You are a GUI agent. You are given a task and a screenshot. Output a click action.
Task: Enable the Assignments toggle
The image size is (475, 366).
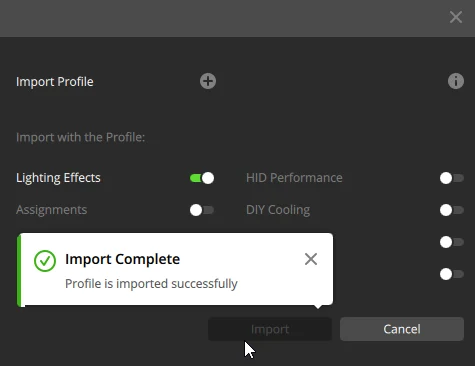coord(202,210)
